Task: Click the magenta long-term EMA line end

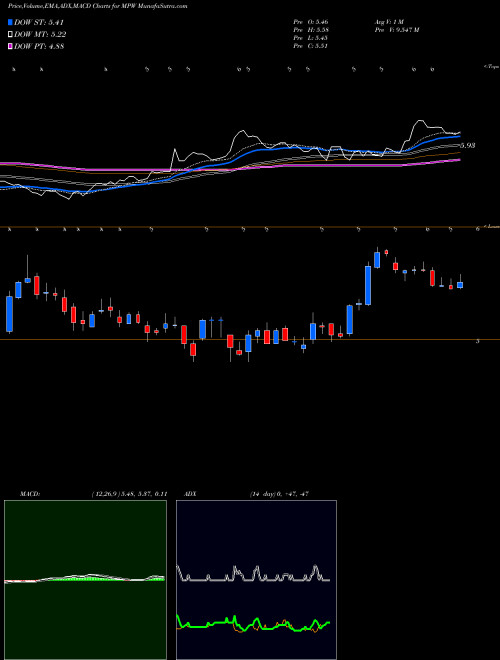Action: pos(458,160)
